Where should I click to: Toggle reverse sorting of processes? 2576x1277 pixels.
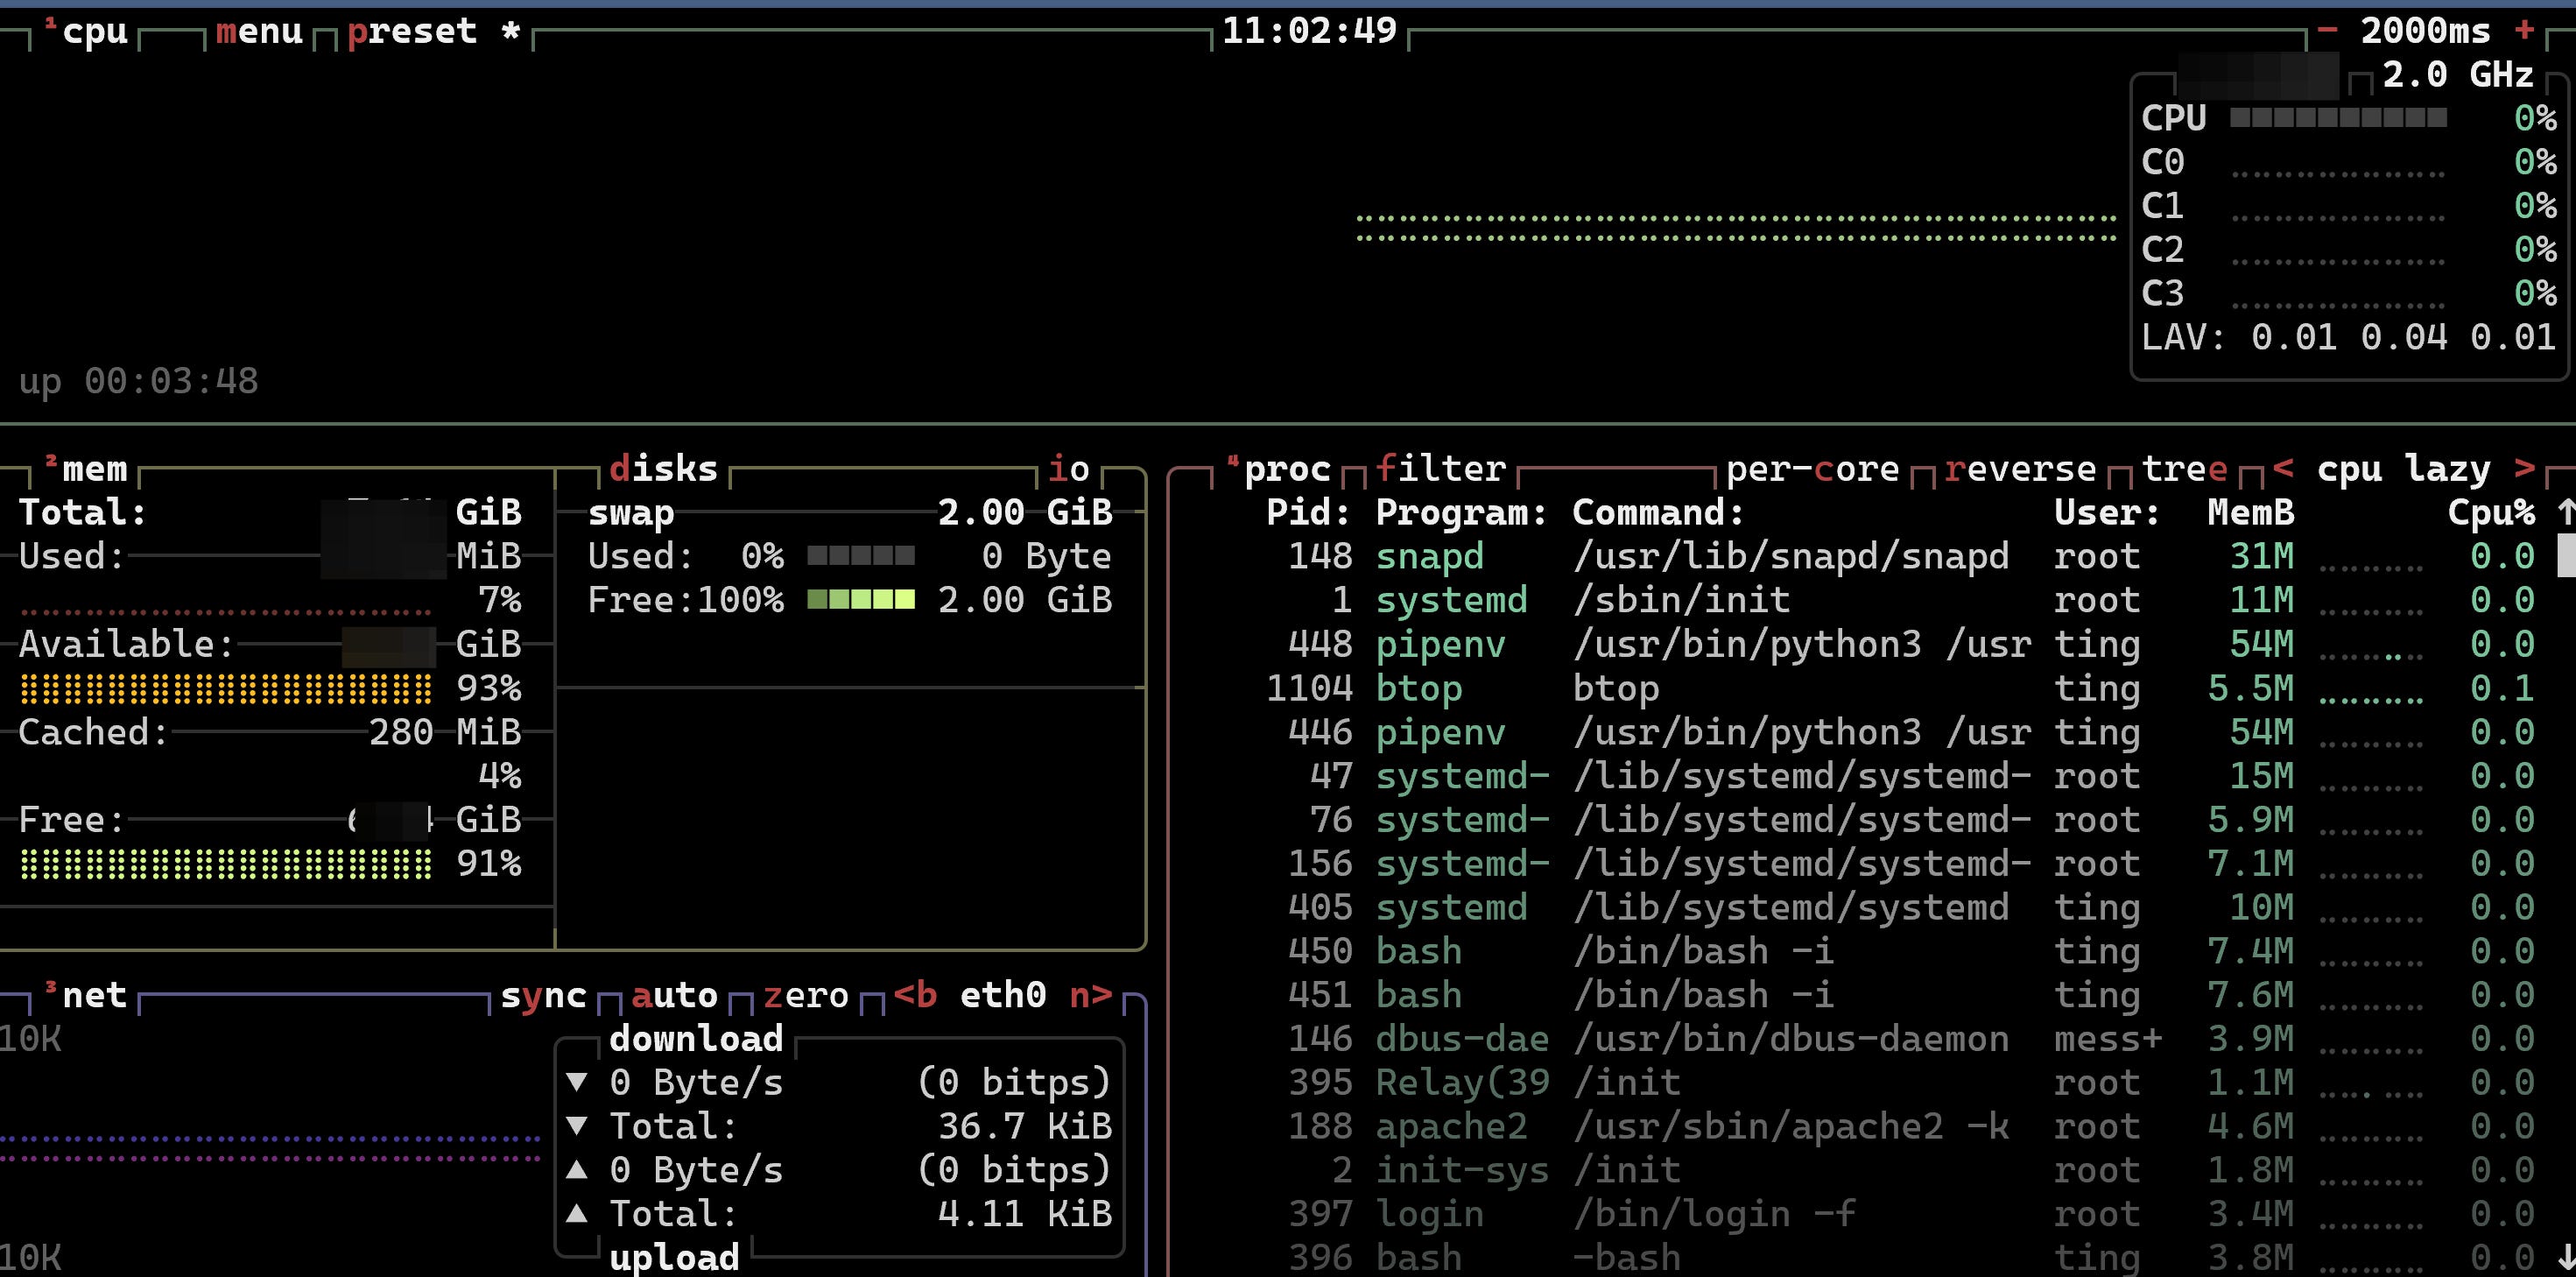click(x=2019, y=469)
